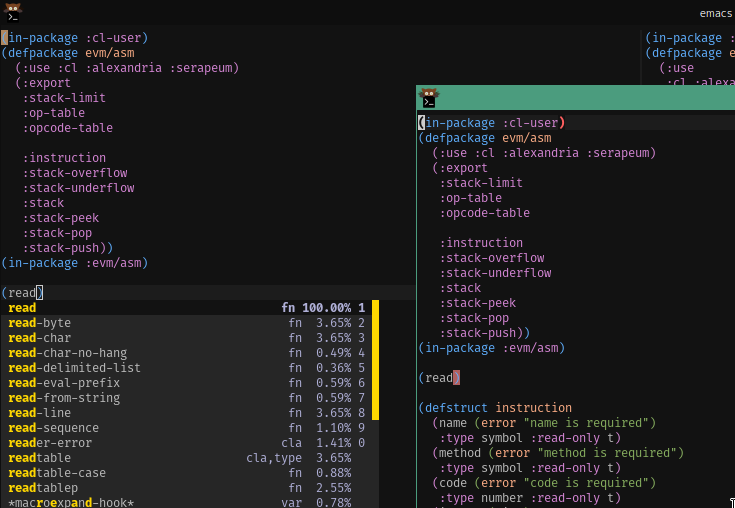The height and width of the screenshot is (508, 735).
Task: Click the emacs title text at top right
Action: (716, 14)
